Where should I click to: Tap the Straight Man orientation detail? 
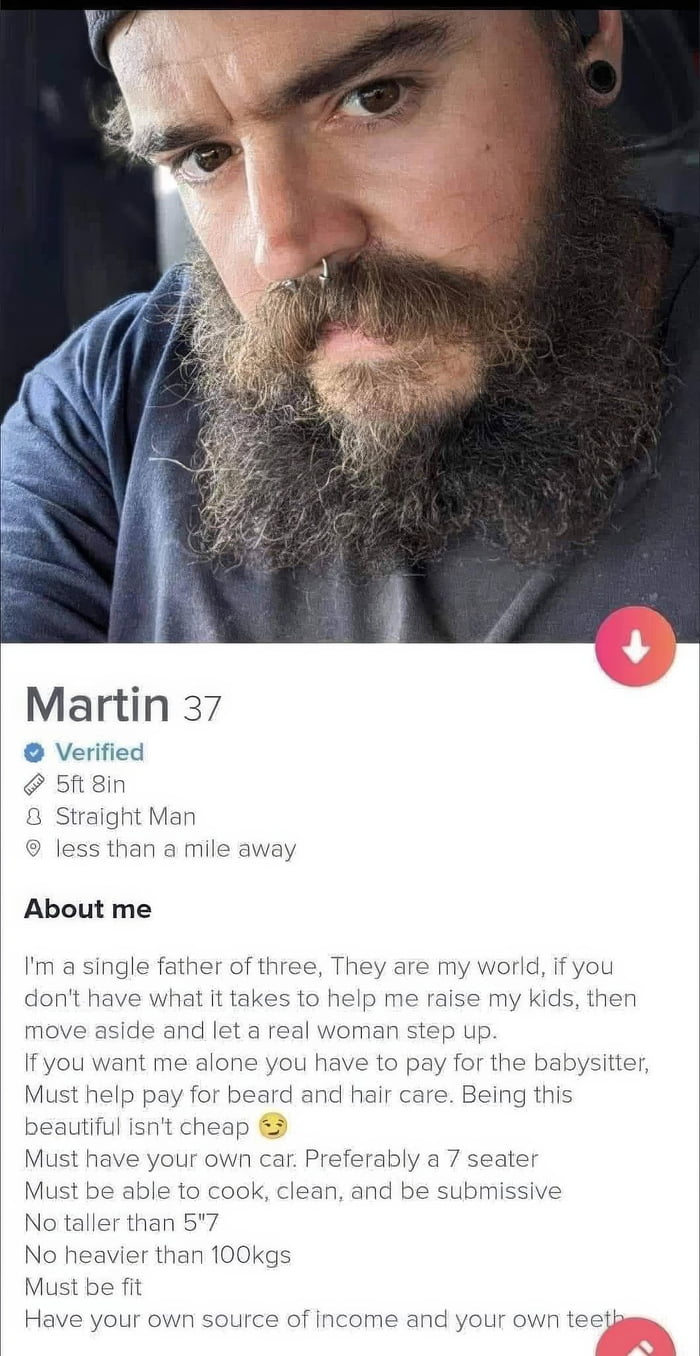(x=125, y=816)
